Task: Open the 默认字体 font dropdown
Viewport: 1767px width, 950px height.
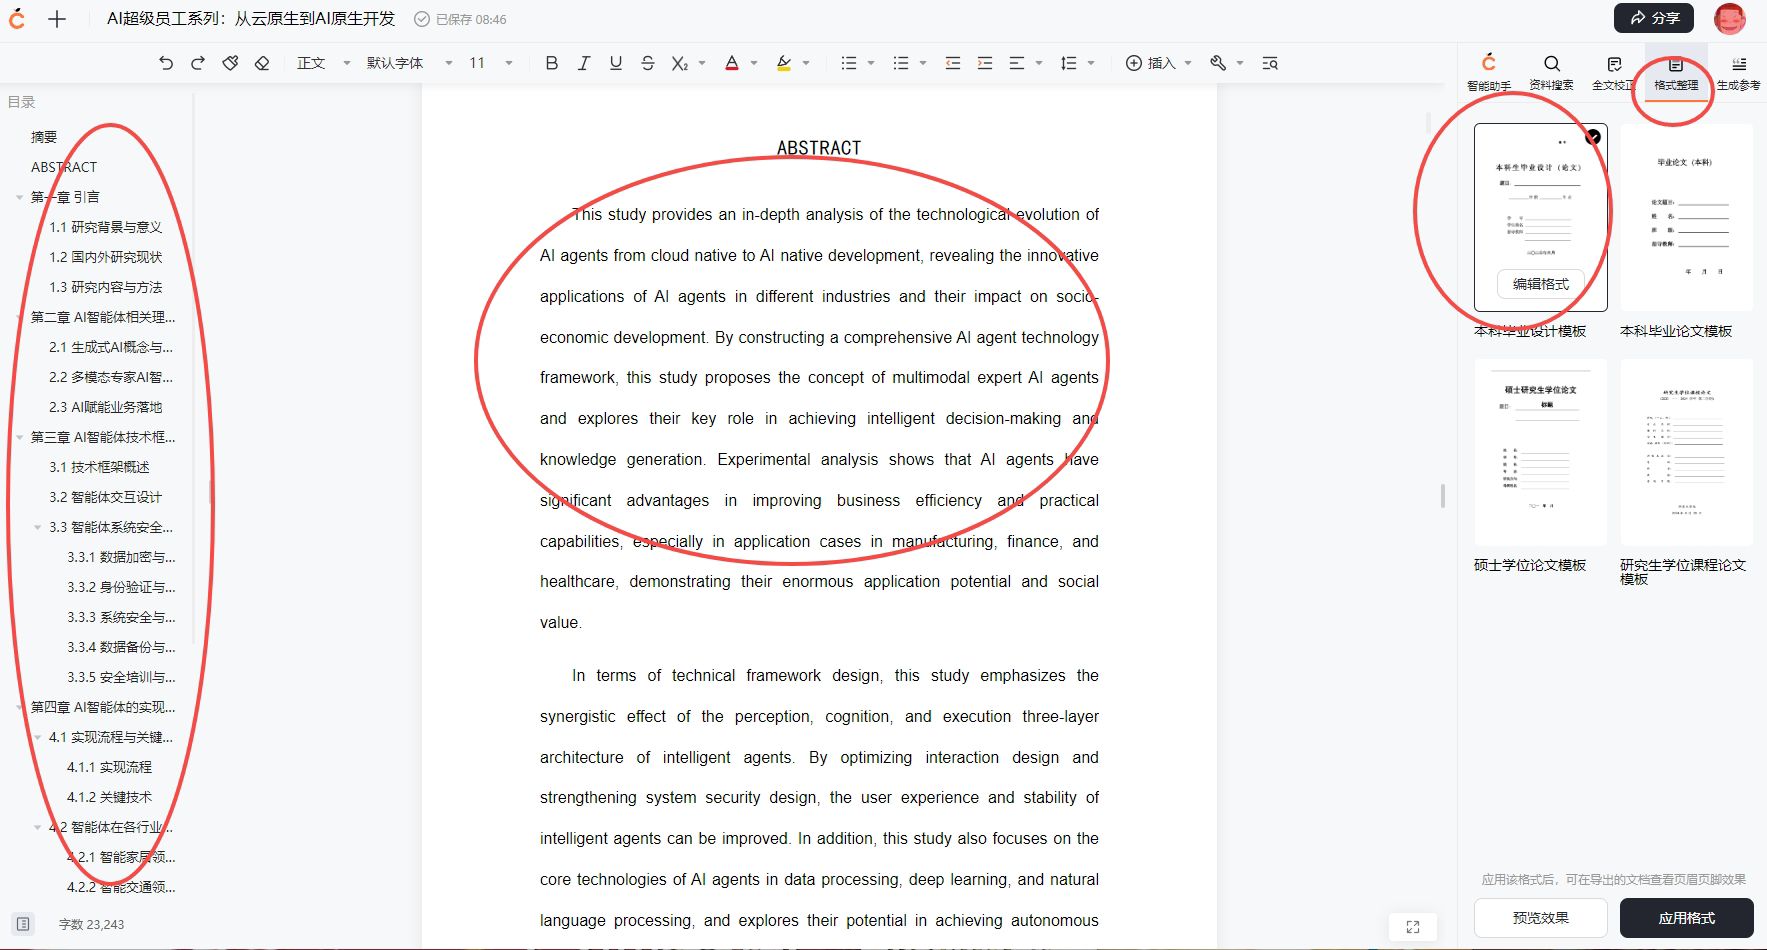Action: tap(410, 63)
